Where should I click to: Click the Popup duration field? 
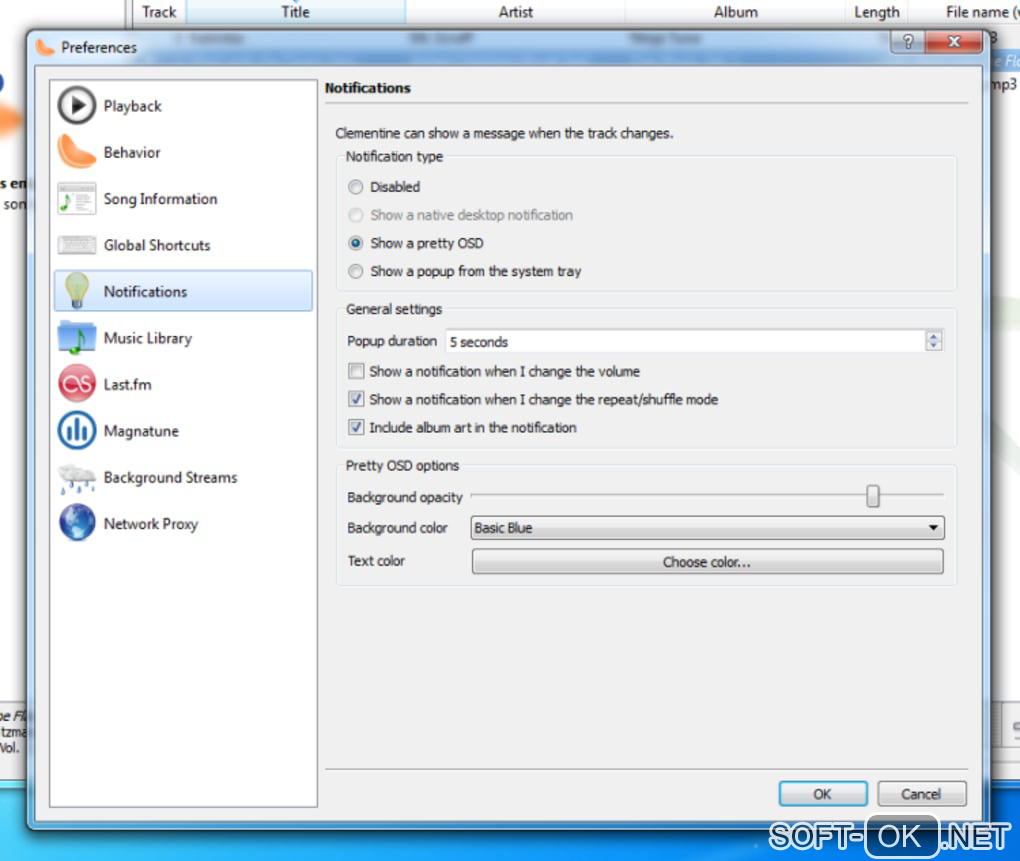point(685,341)
